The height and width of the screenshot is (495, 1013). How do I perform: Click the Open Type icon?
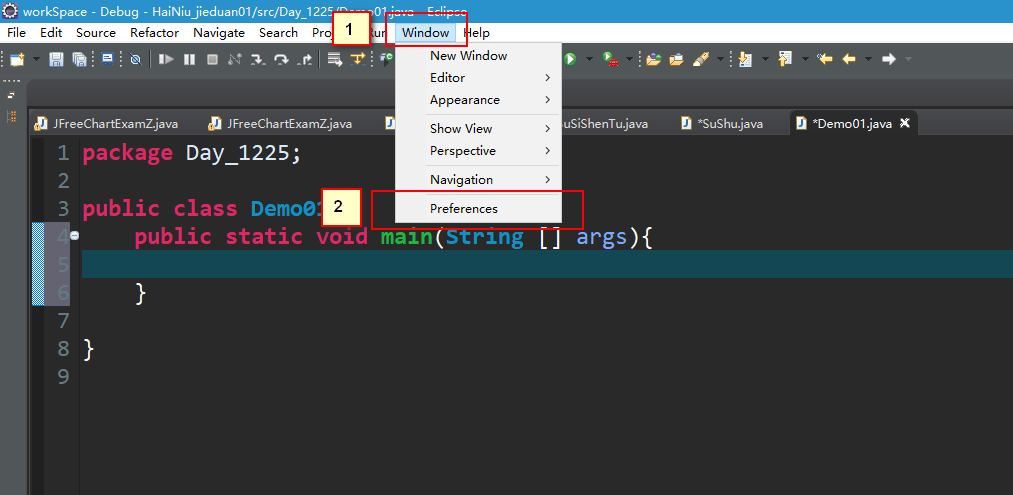coord(654,59)
